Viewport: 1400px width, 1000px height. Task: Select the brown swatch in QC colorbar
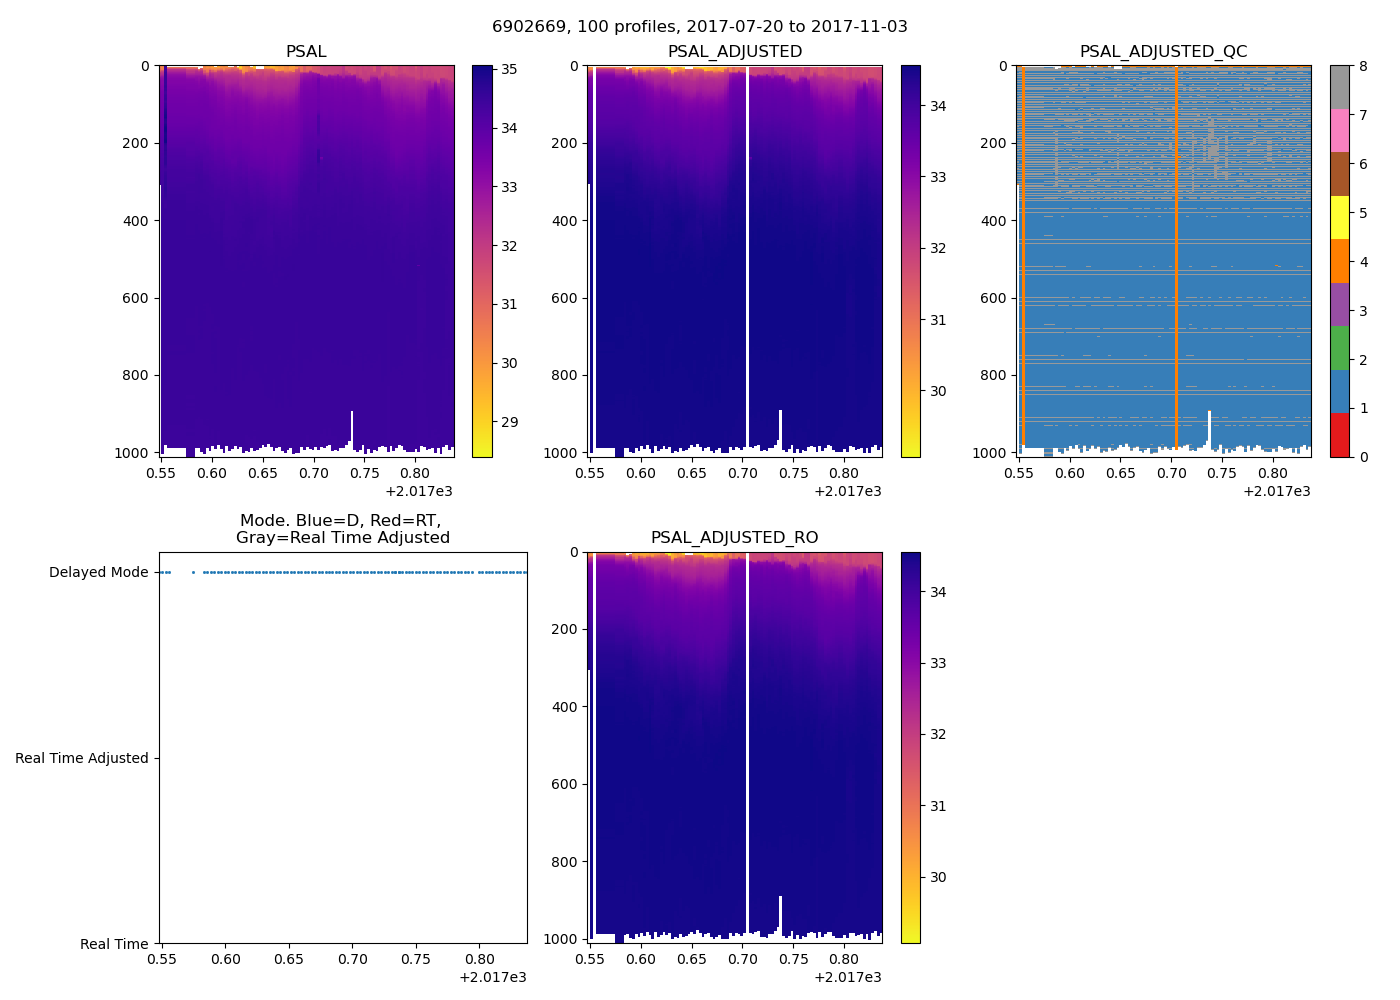1340,174
